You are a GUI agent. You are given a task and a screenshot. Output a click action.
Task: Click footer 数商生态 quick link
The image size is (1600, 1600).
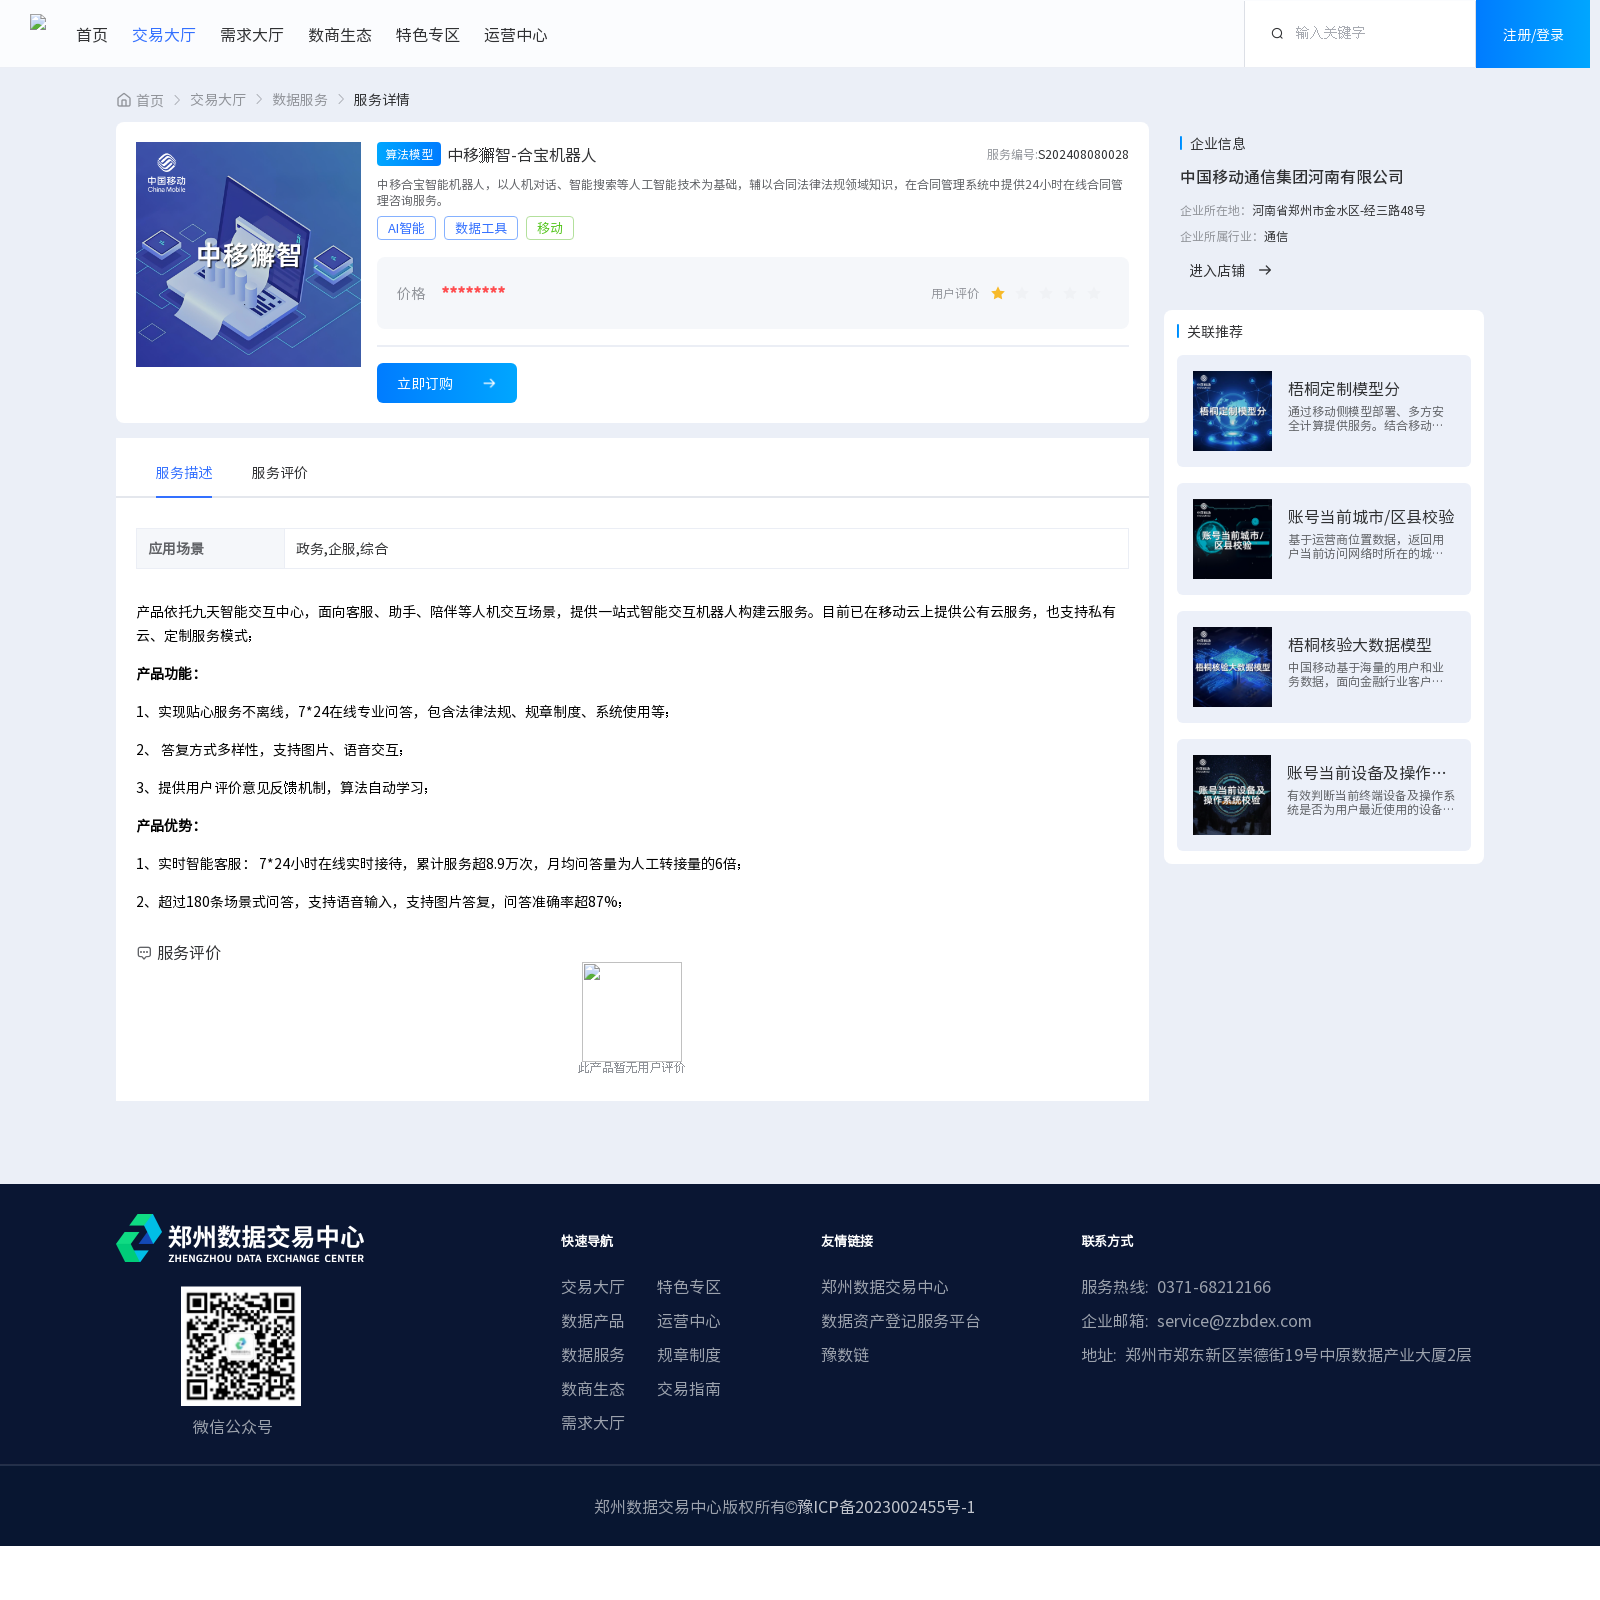[x=593, y=1389]
